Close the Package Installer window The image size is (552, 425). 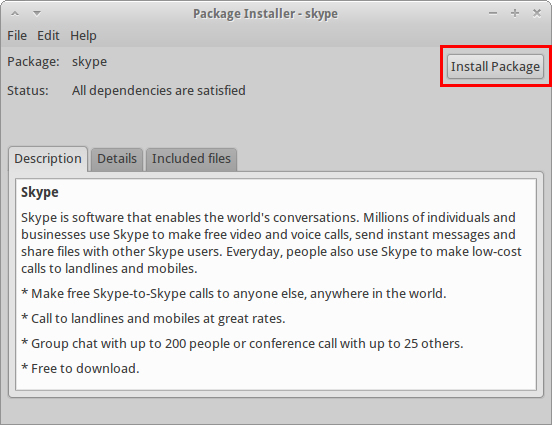click(537, 13)
